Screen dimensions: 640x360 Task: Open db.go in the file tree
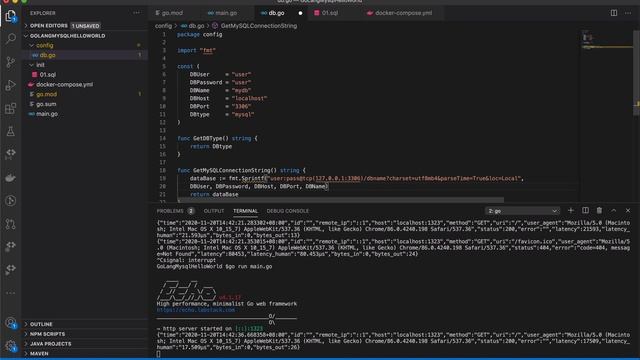85,55
